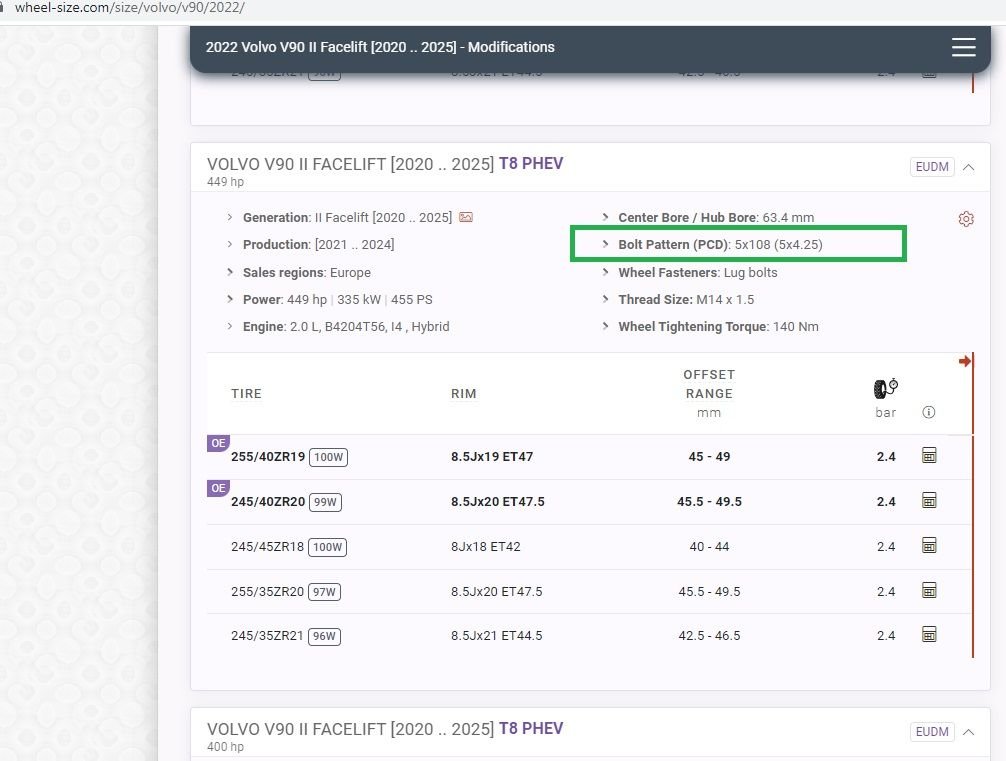Click the 100W load index badge for 255/40ZR19
Viewport: 1006px width, 761px height.
click(328, 457)
